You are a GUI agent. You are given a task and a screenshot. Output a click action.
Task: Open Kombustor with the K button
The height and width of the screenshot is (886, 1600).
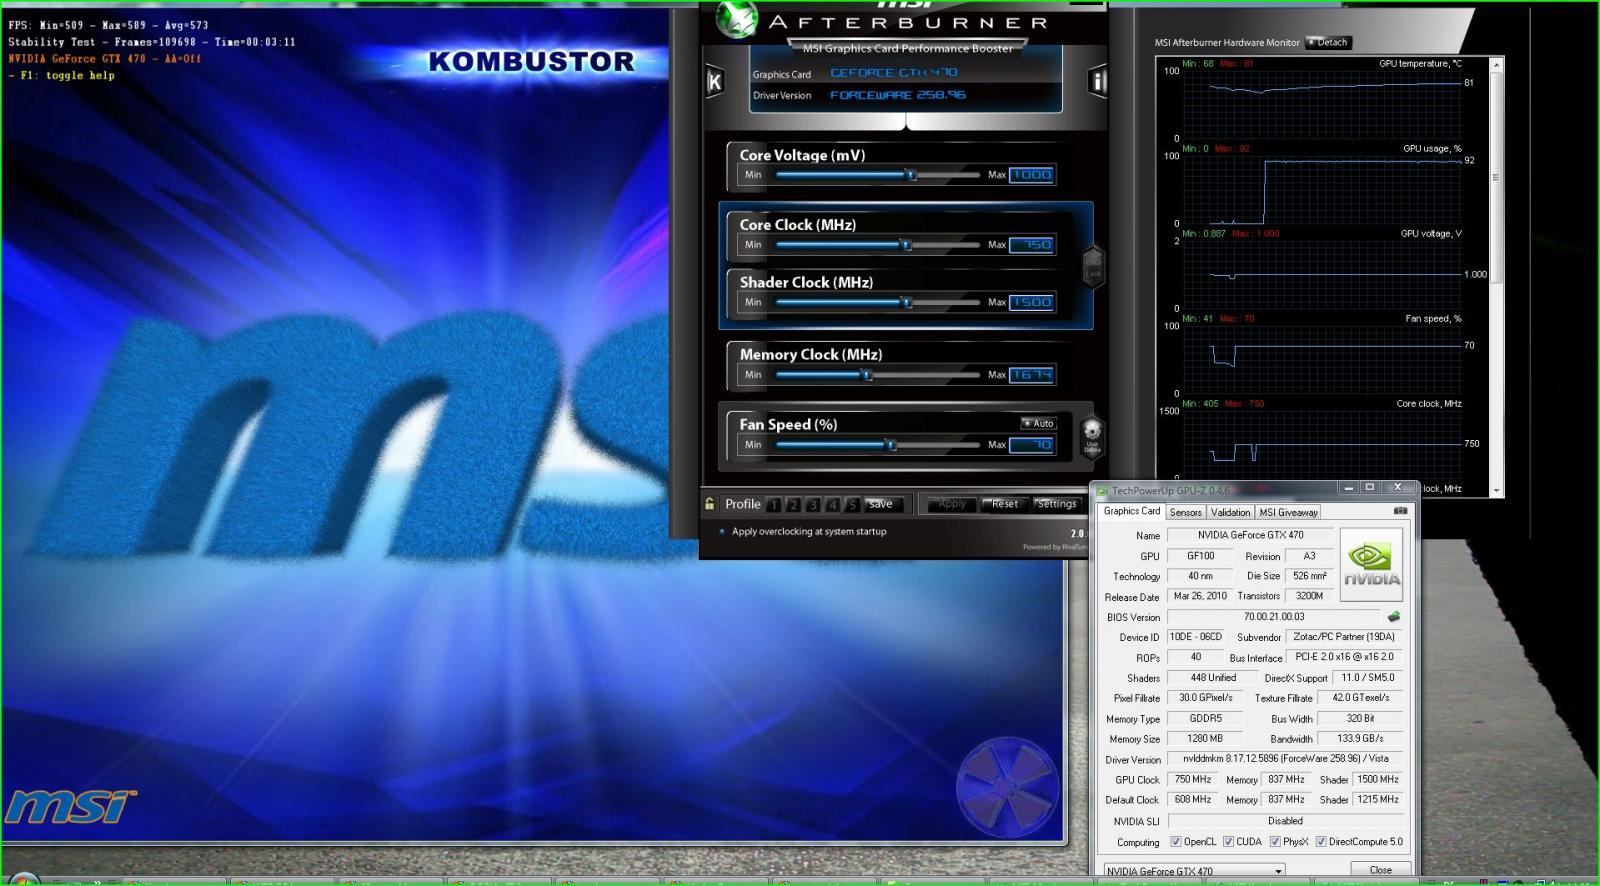[x=714, y=82]
